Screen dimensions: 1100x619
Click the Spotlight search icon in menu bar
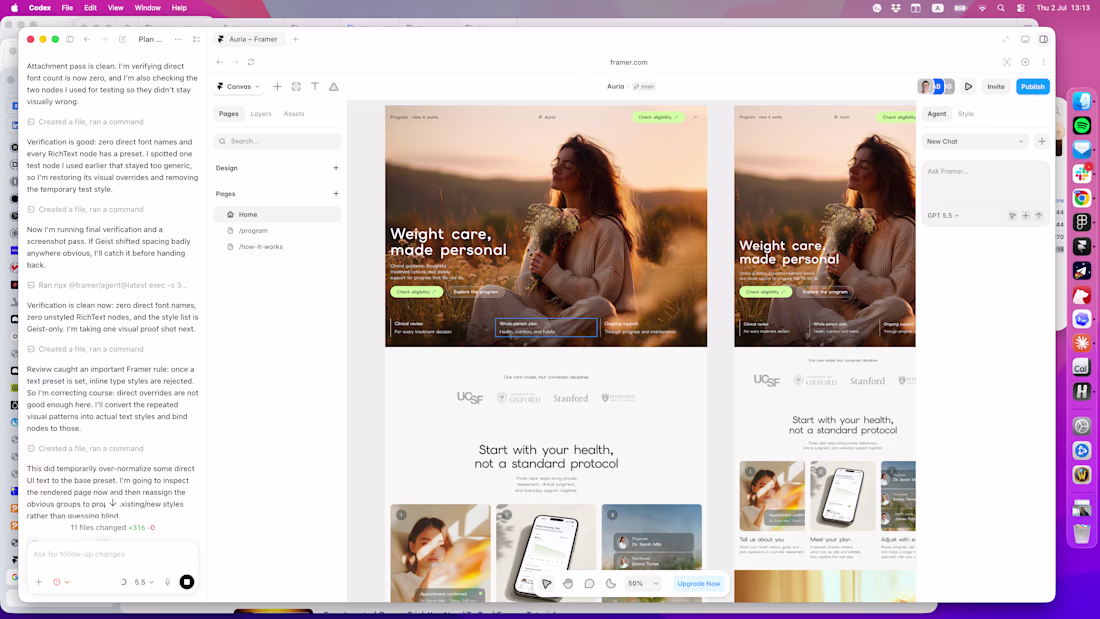click(1000, 8)
